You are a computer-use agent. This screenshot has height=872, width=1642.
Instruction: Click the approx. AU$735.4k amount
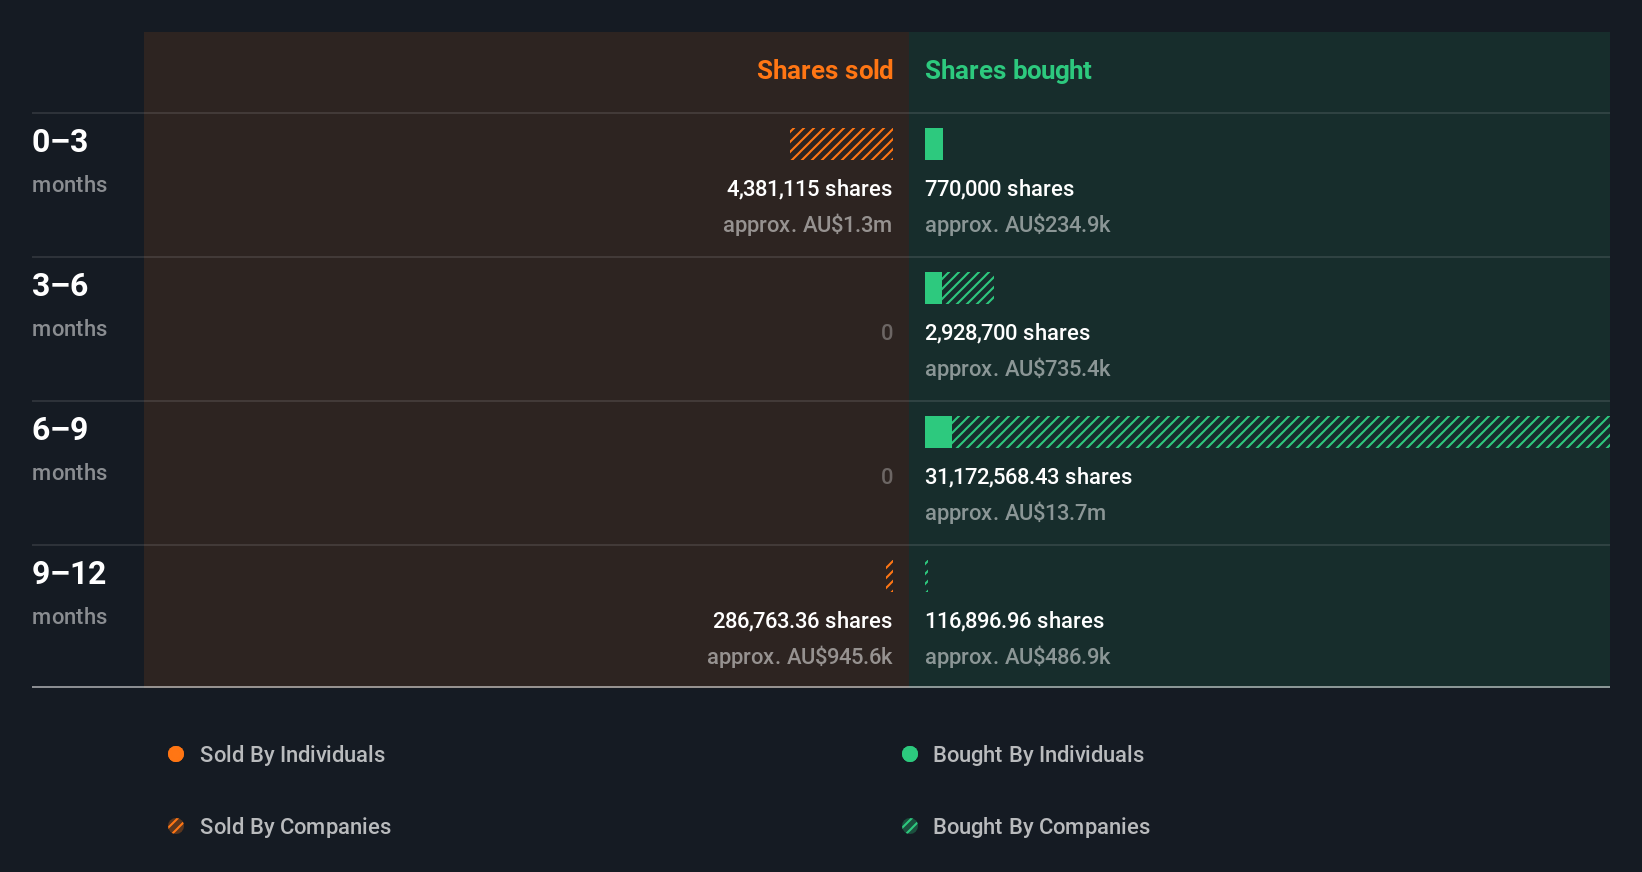pyautogui.click(x=1017, y=368)
